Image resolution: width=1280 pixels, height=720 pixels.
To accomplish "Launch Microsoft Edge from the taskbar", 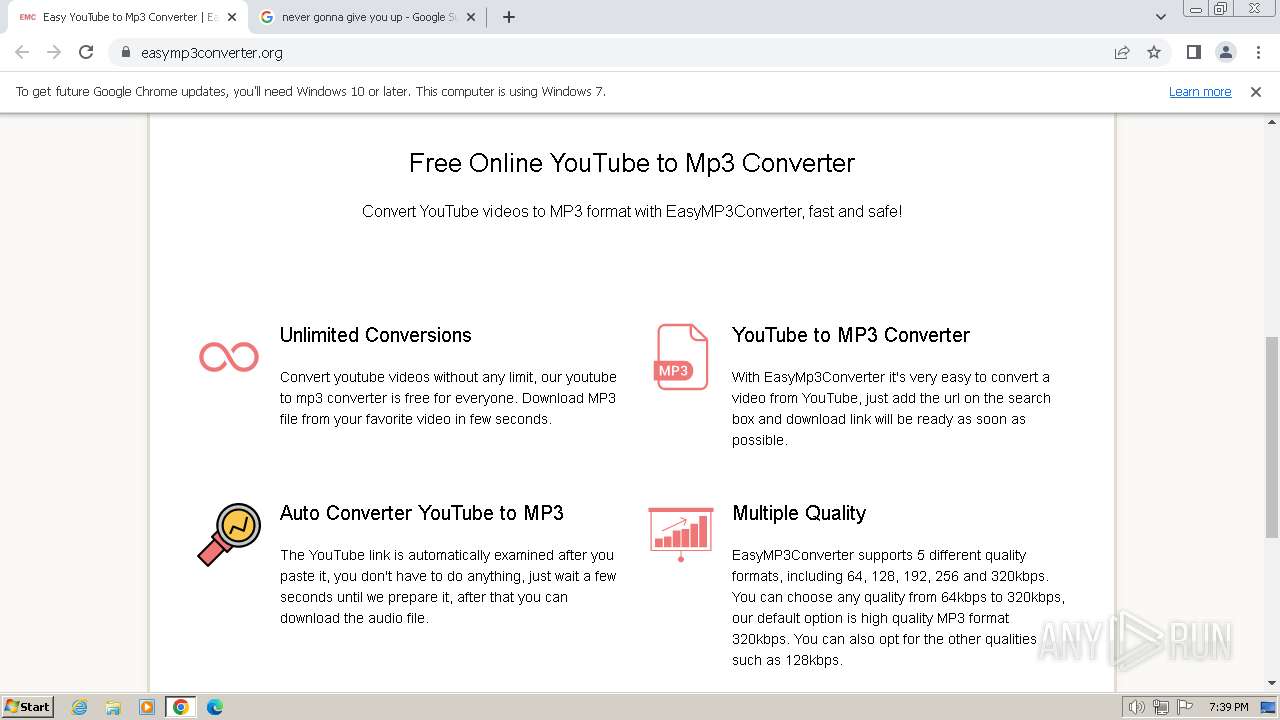I will [215, 707].
